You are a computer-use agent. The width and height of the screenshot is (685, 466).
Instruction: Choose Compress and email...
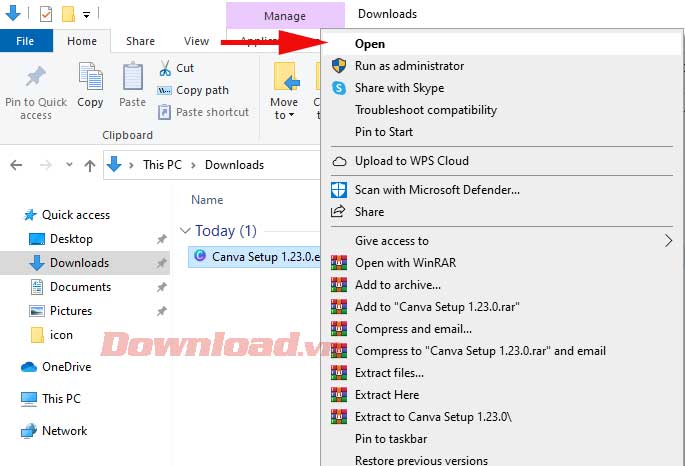(502, 329)
